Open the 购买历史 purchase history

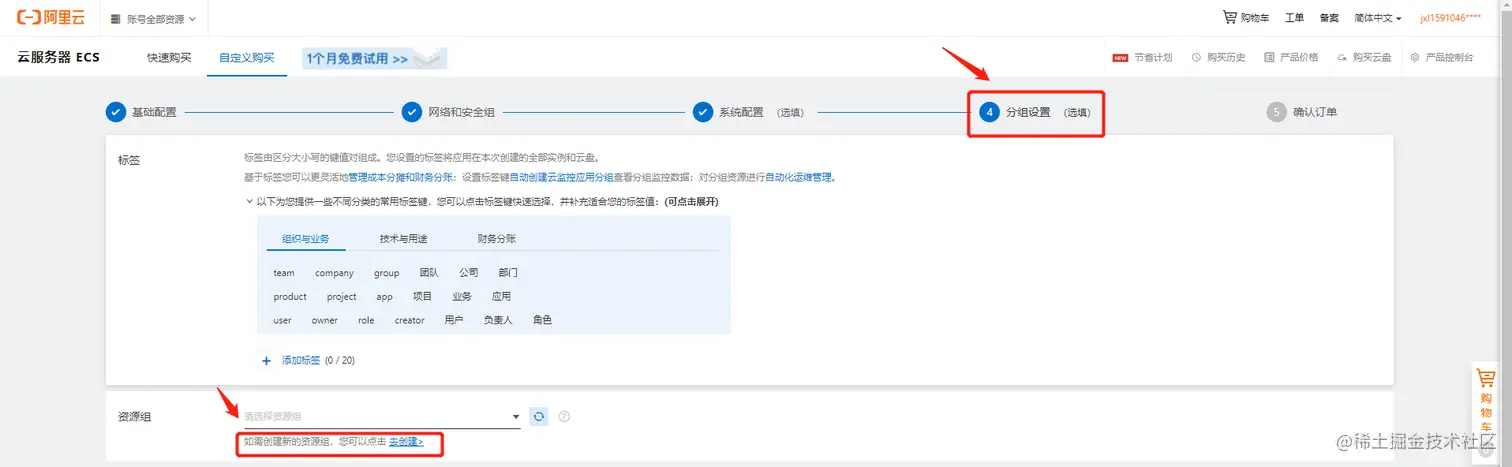(x=1226, y=58)
